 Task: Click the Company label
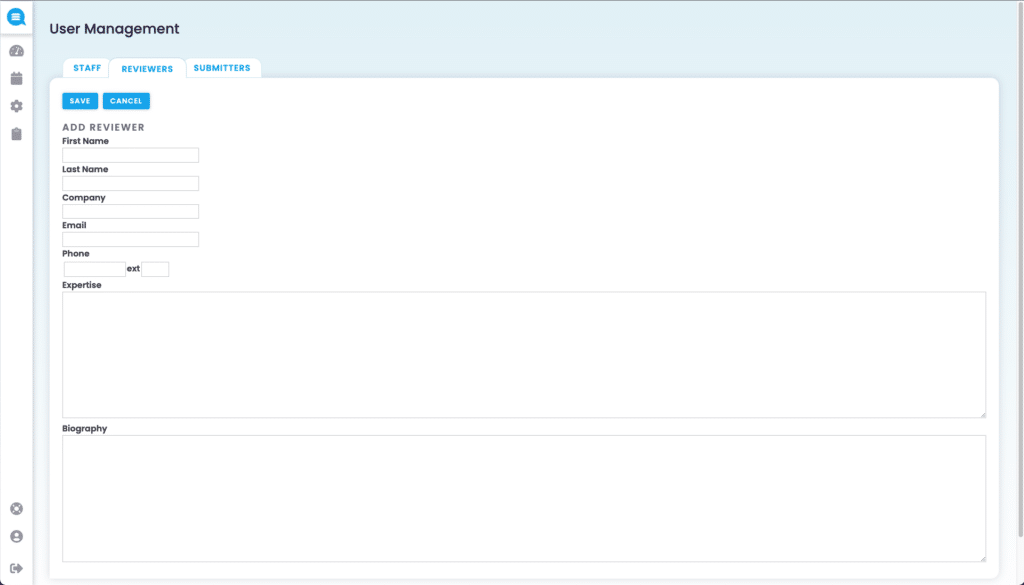[84, 198]
